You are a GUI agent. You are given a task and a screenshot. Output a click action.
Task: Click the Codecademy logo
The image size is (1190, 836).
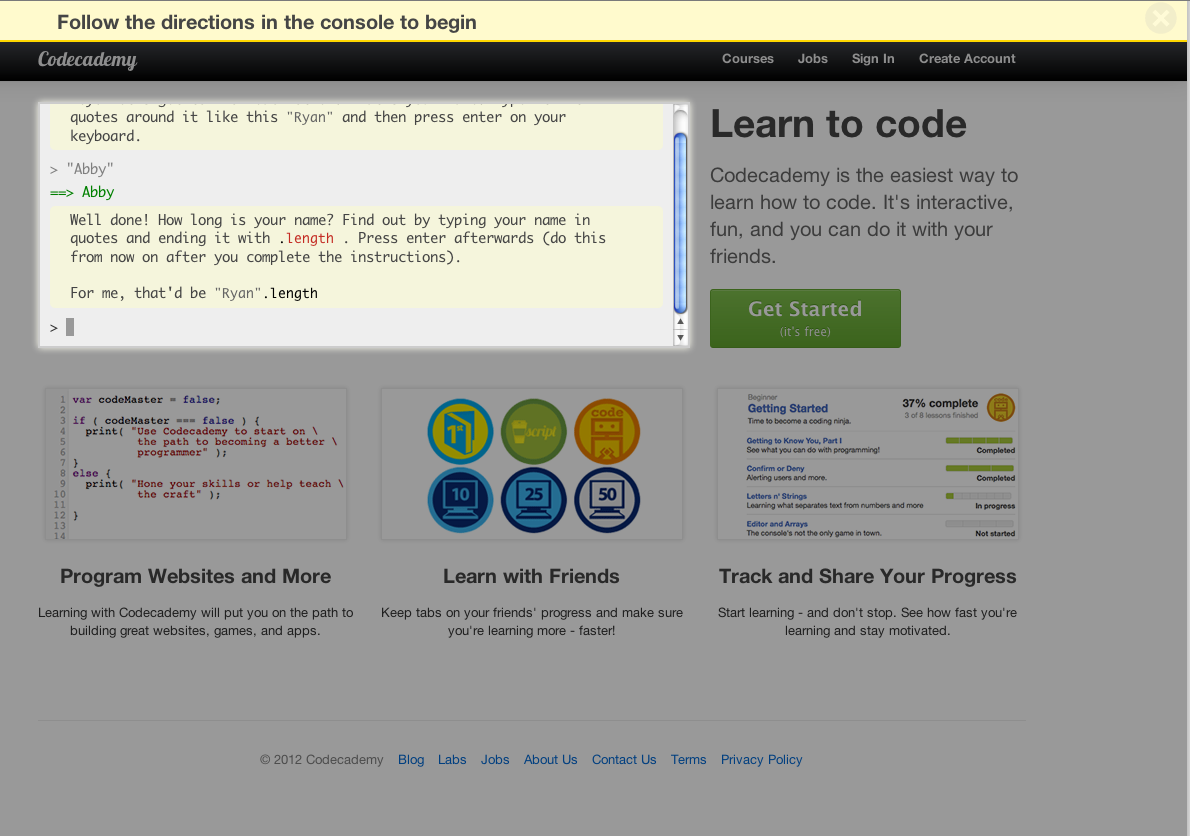click(x=87, y=60)
